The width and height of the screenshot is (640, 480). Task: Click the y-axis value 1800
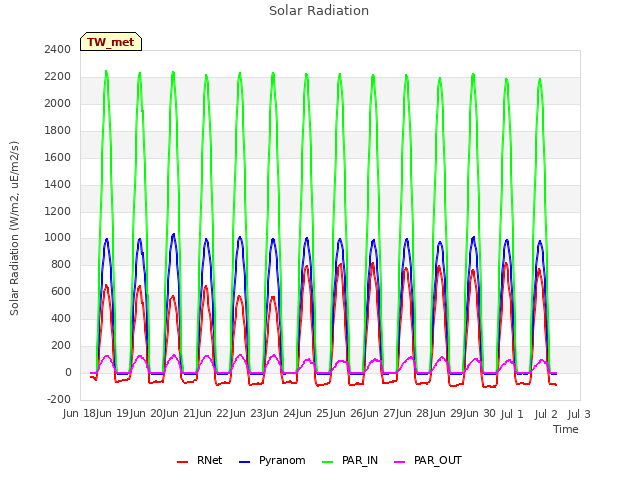pos(58,130)
